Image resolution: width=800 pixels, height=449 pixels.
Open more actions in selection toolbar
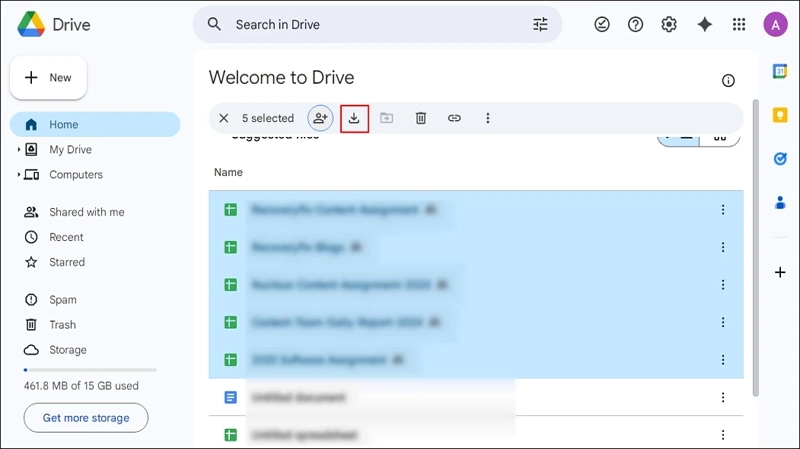pyautogui.click(x=488, y=118)
